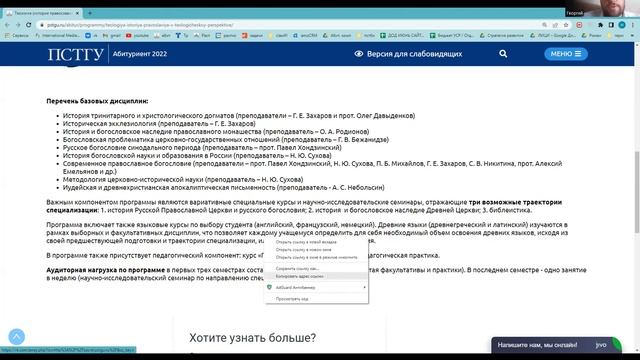Choose Копировать адрес ссылки

(x=316, y=276)
